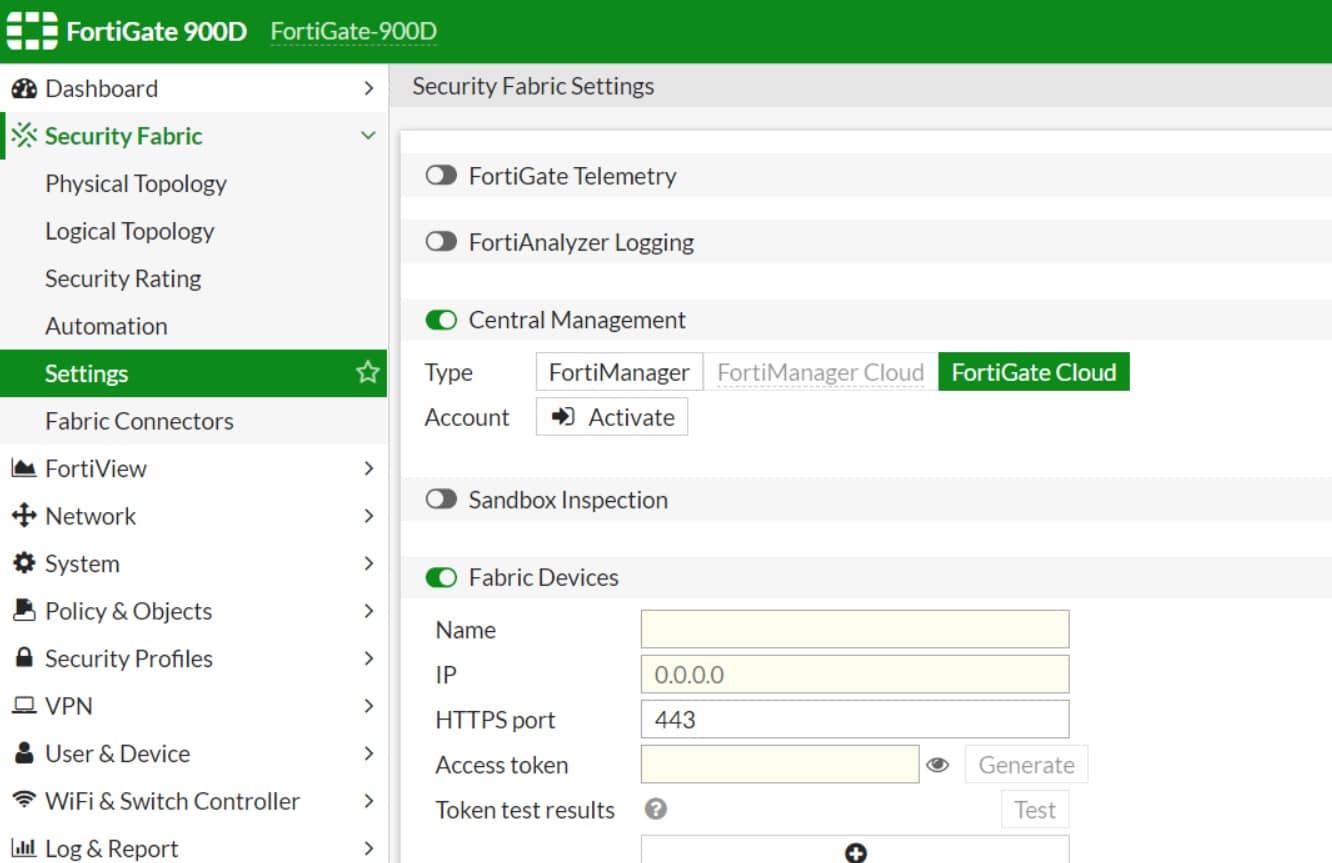Disable the Central Management toggle
This screenshot has height=863, width=1332.
pyautogui.click(x=441, y=320)
